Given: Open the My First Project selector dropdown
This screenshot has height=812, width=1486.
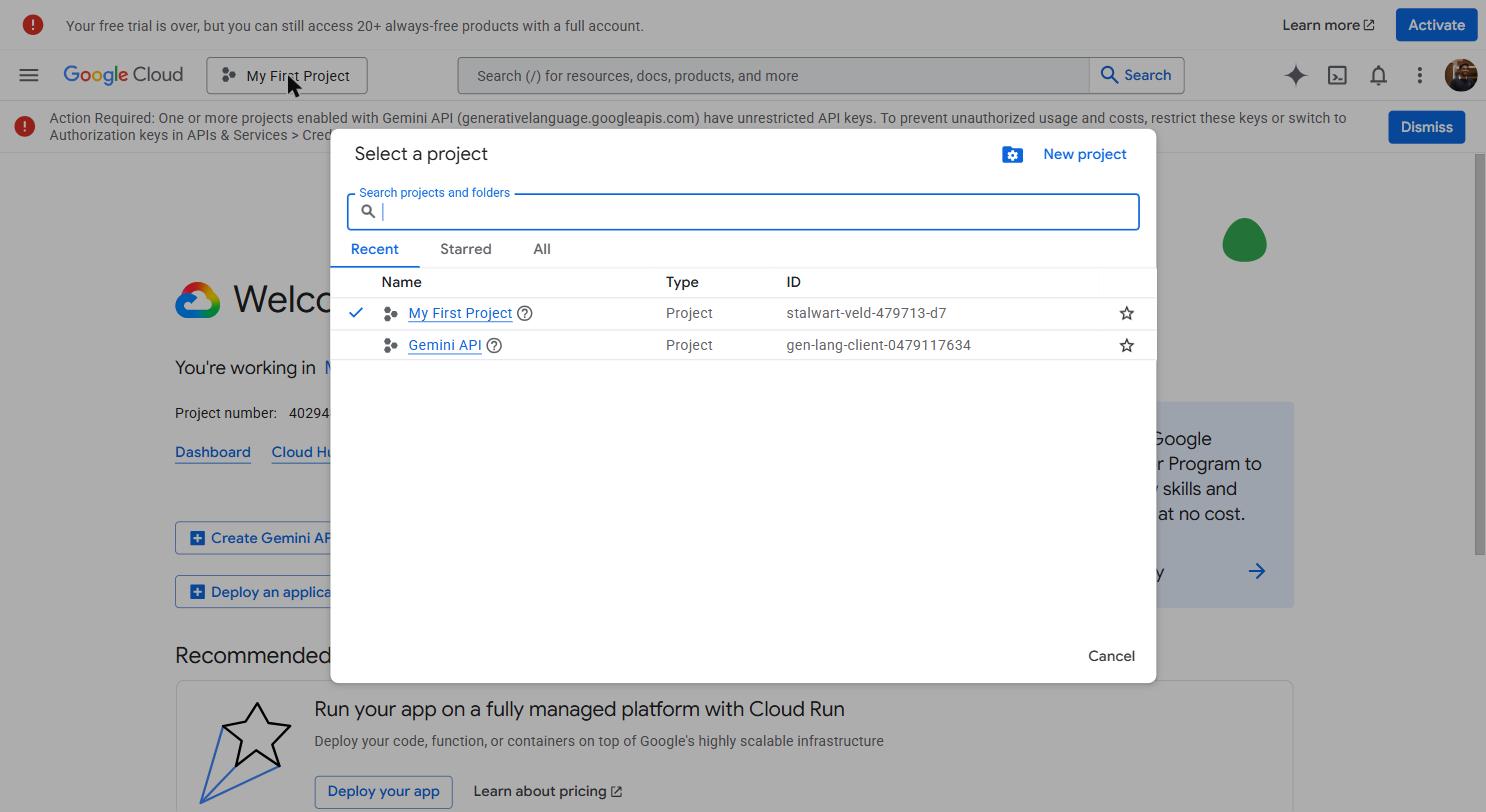Looking at the screenshot, I should point(287,75).
